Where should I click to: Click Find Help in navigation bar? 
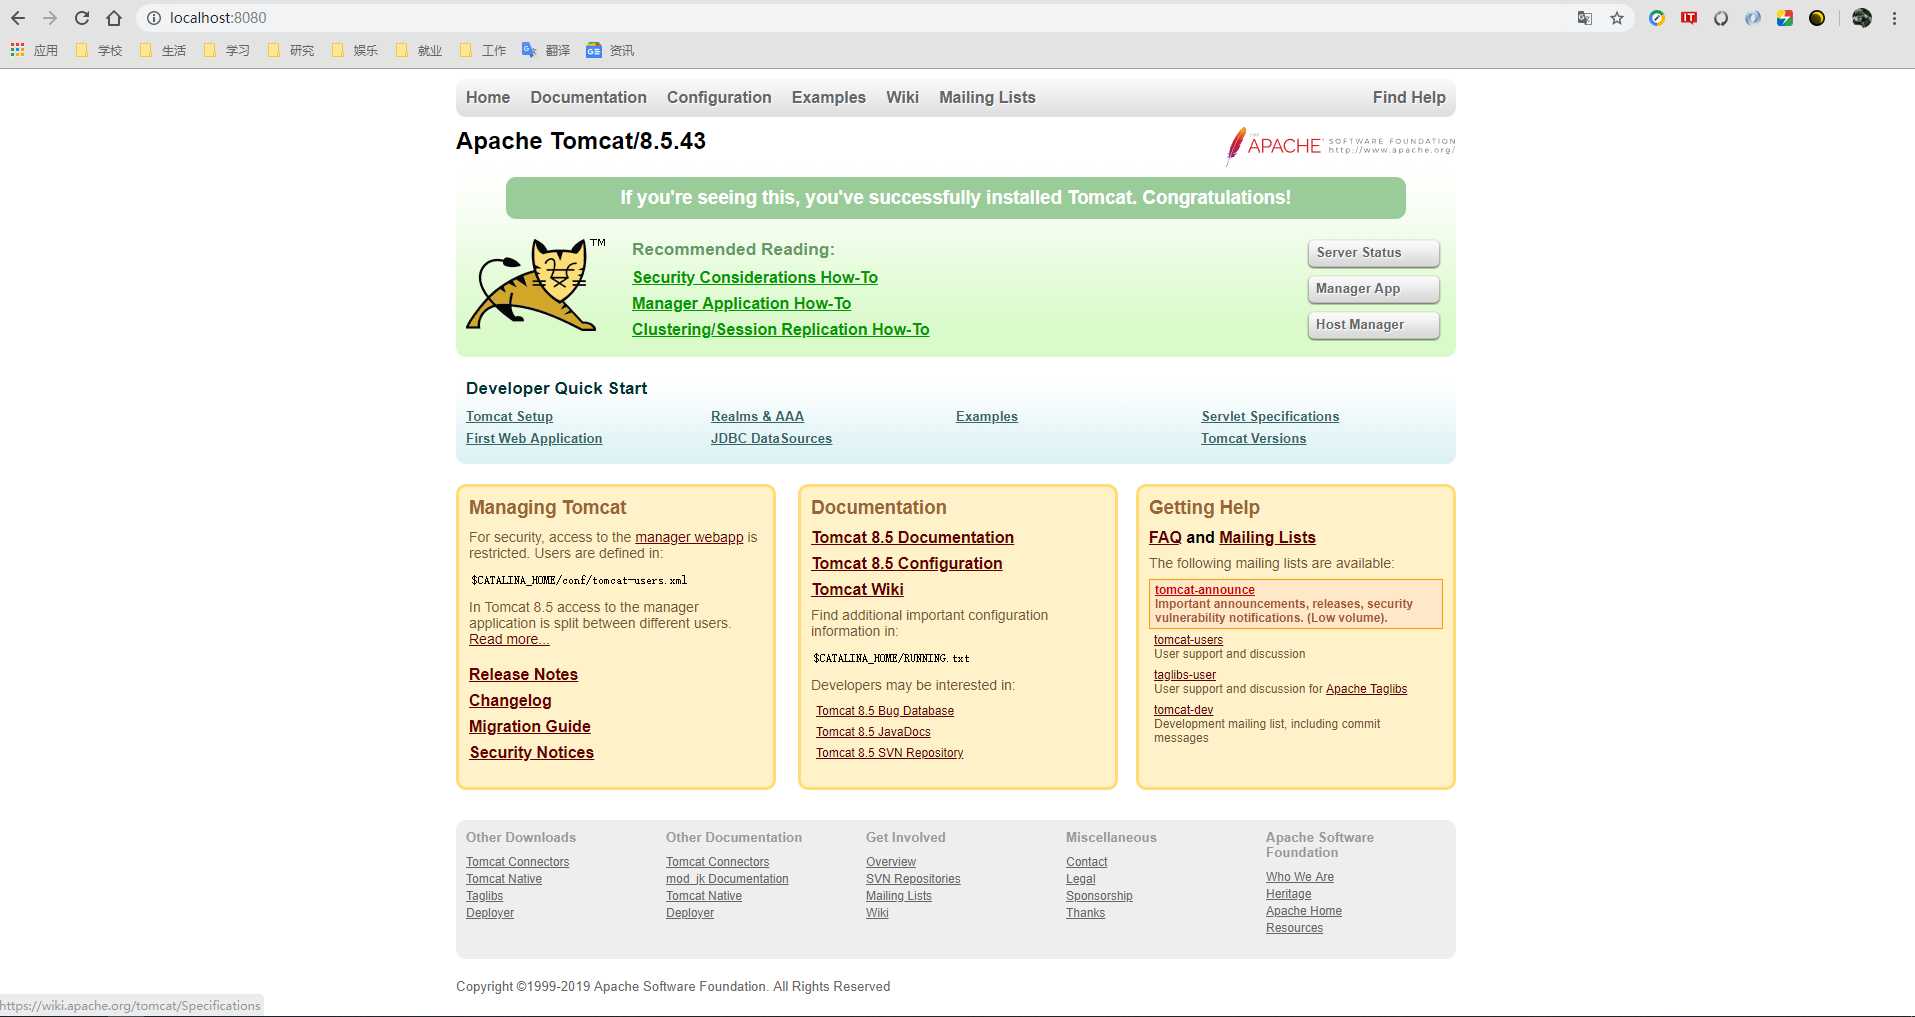click(x=1409, y=97)
